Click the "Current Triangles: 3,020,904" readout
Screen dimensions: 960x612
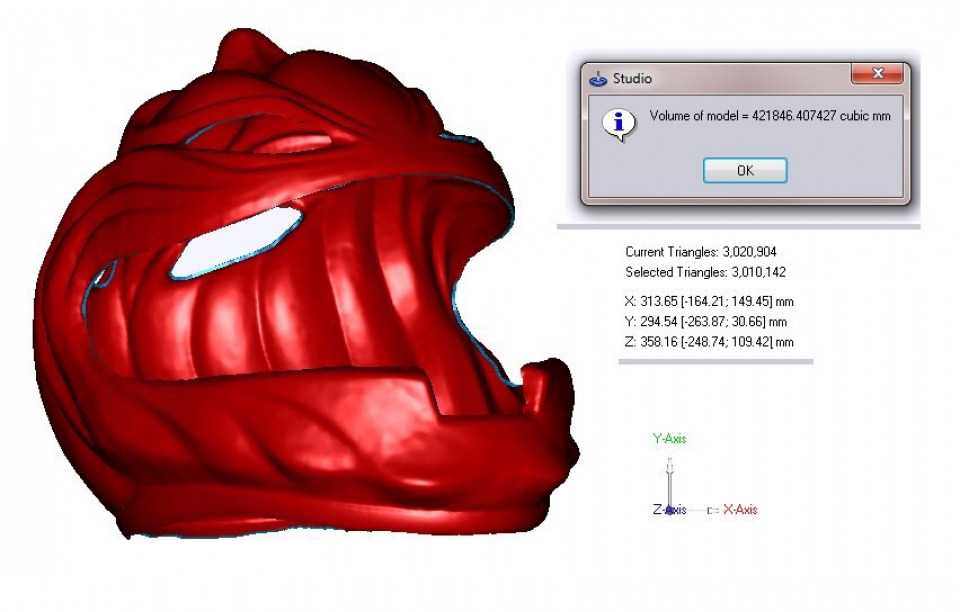[x=700, y=252]
